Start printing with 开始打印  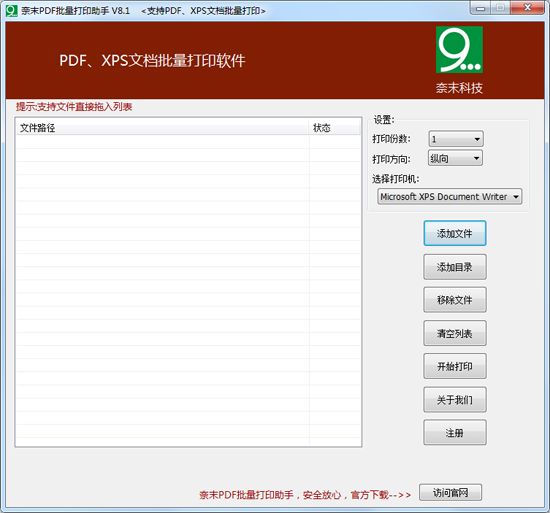point(455,366)
